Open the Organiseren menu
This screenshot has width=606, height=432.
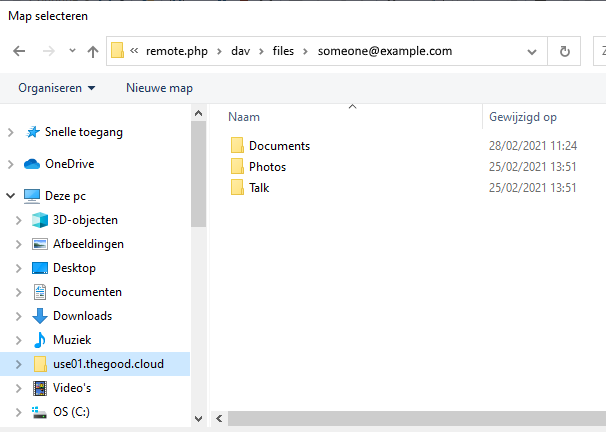(57, 88)
